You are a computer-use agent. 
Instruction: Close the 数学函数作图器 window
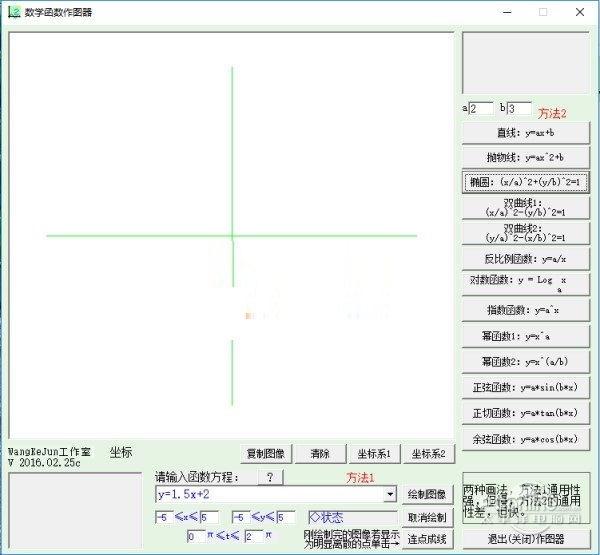[580, 12]
